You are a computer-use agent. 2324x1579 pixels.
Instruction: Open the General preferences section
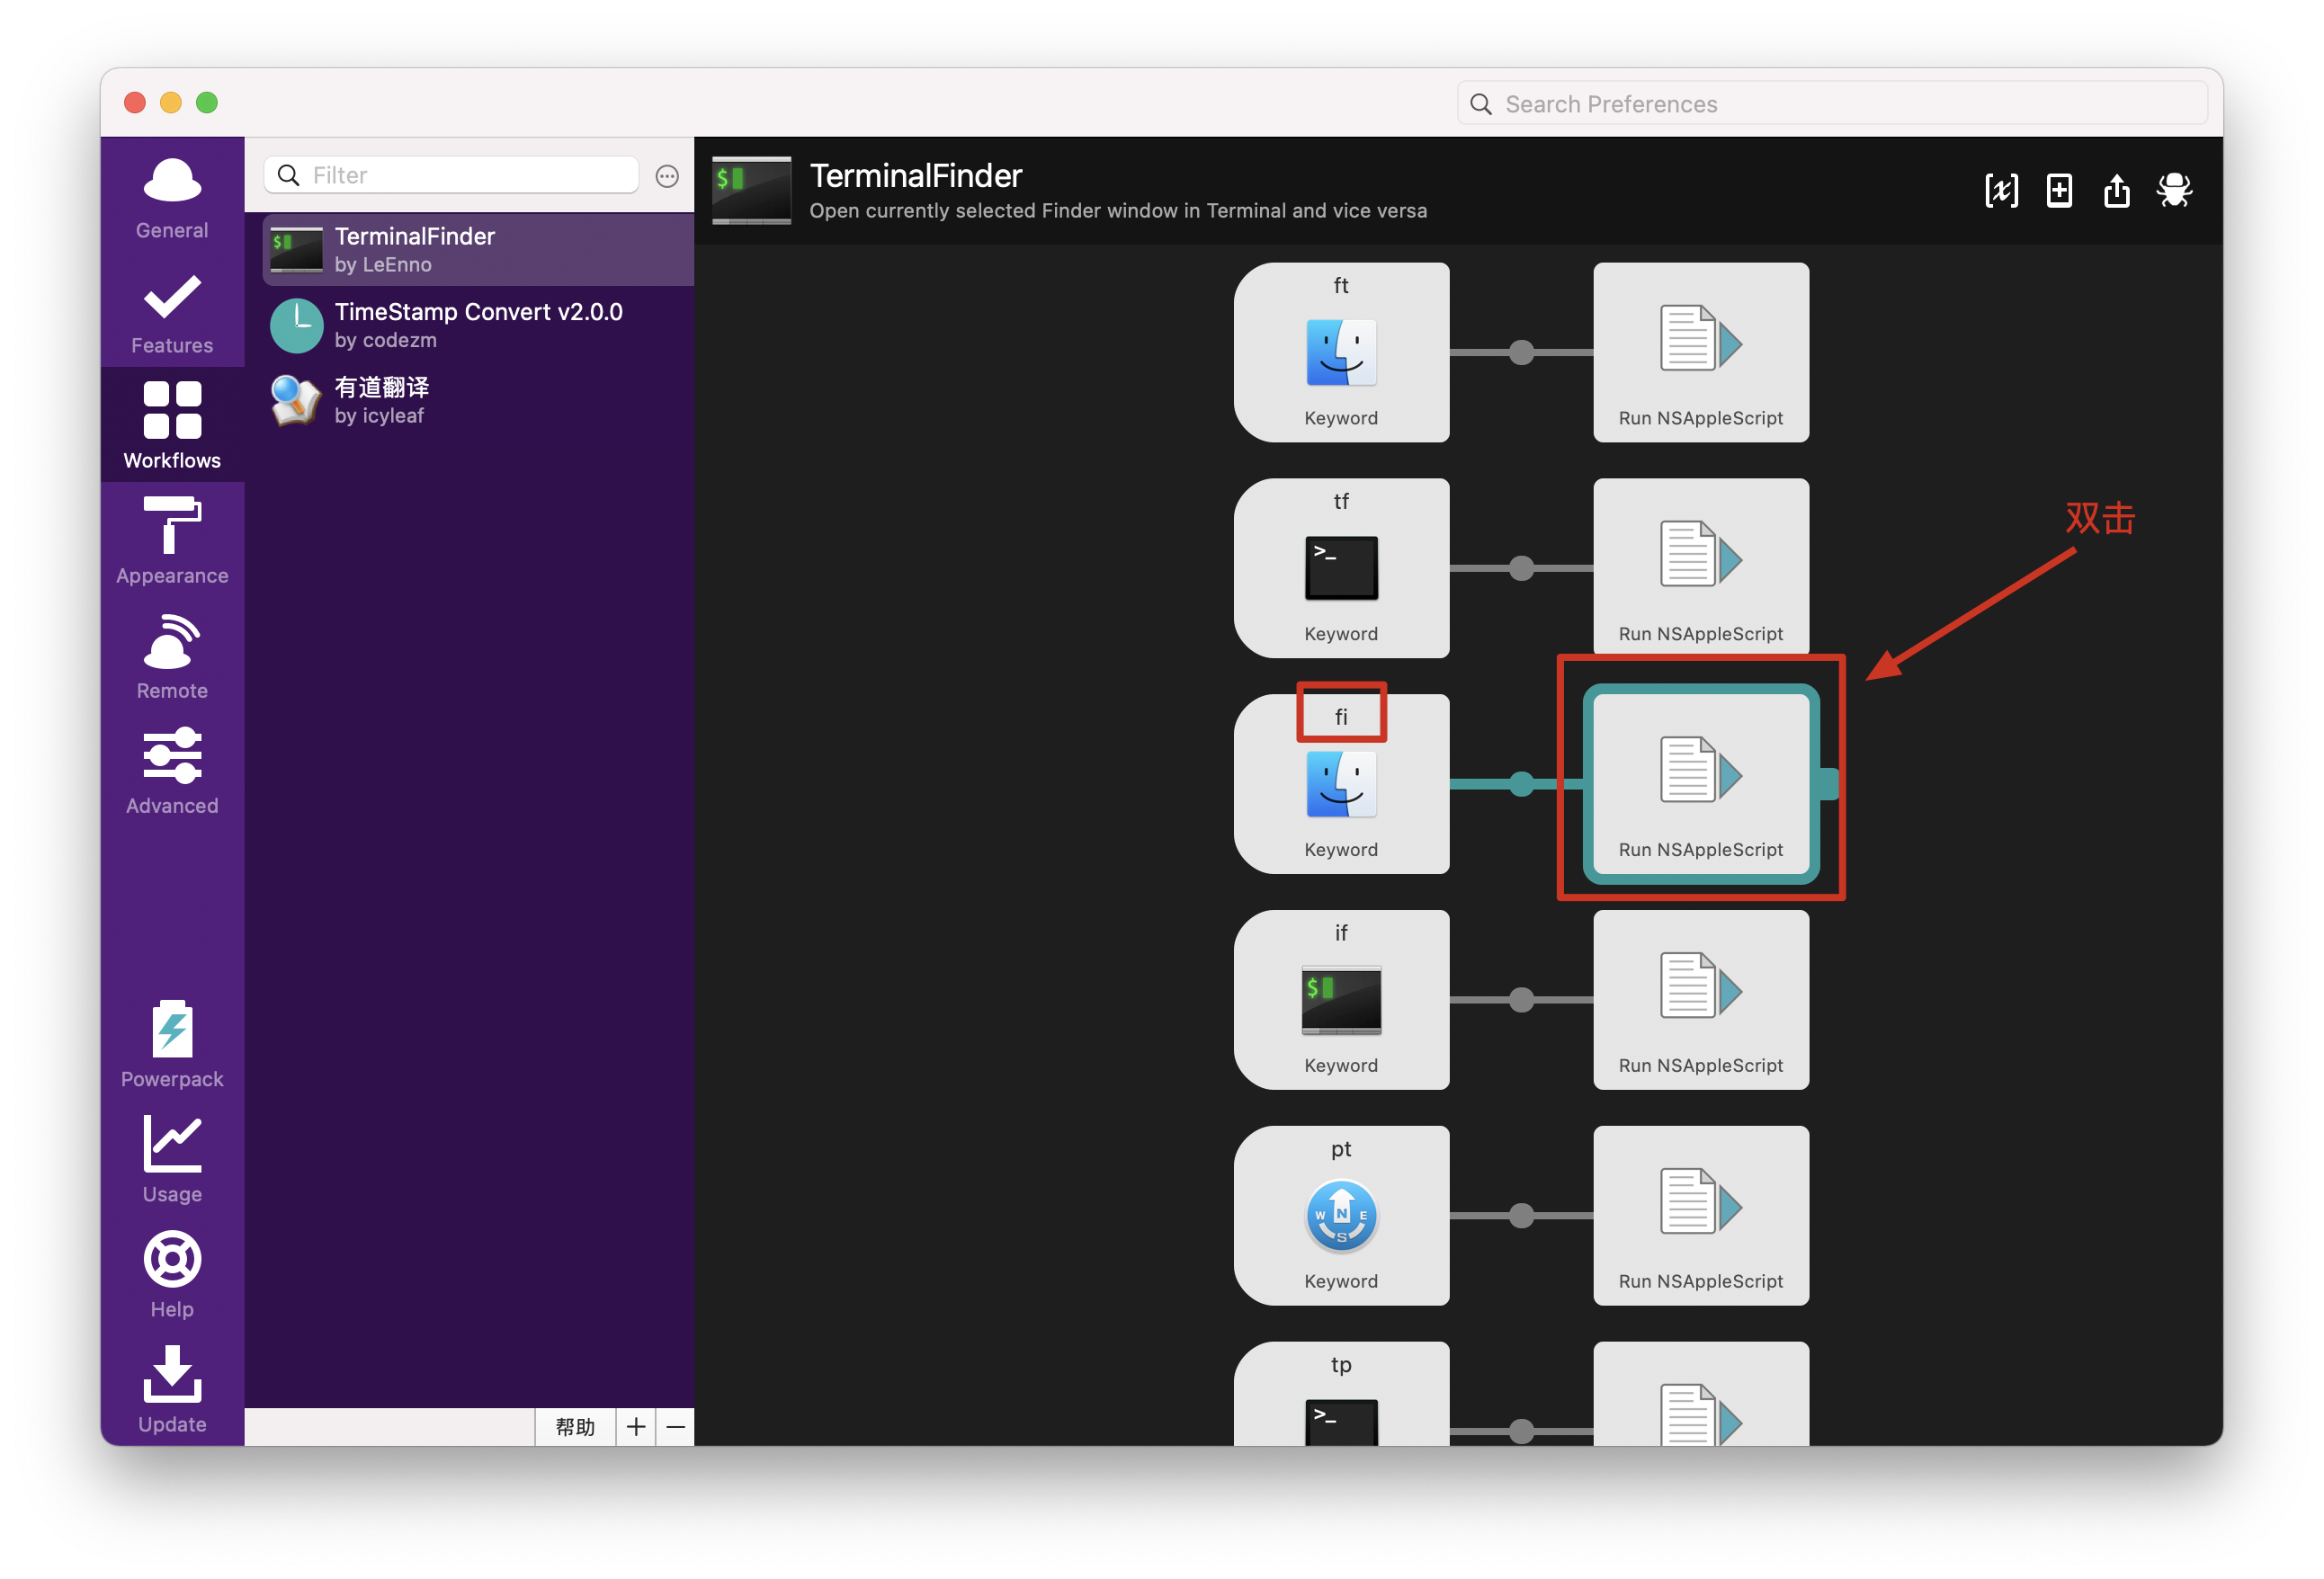tap(172, 198)
